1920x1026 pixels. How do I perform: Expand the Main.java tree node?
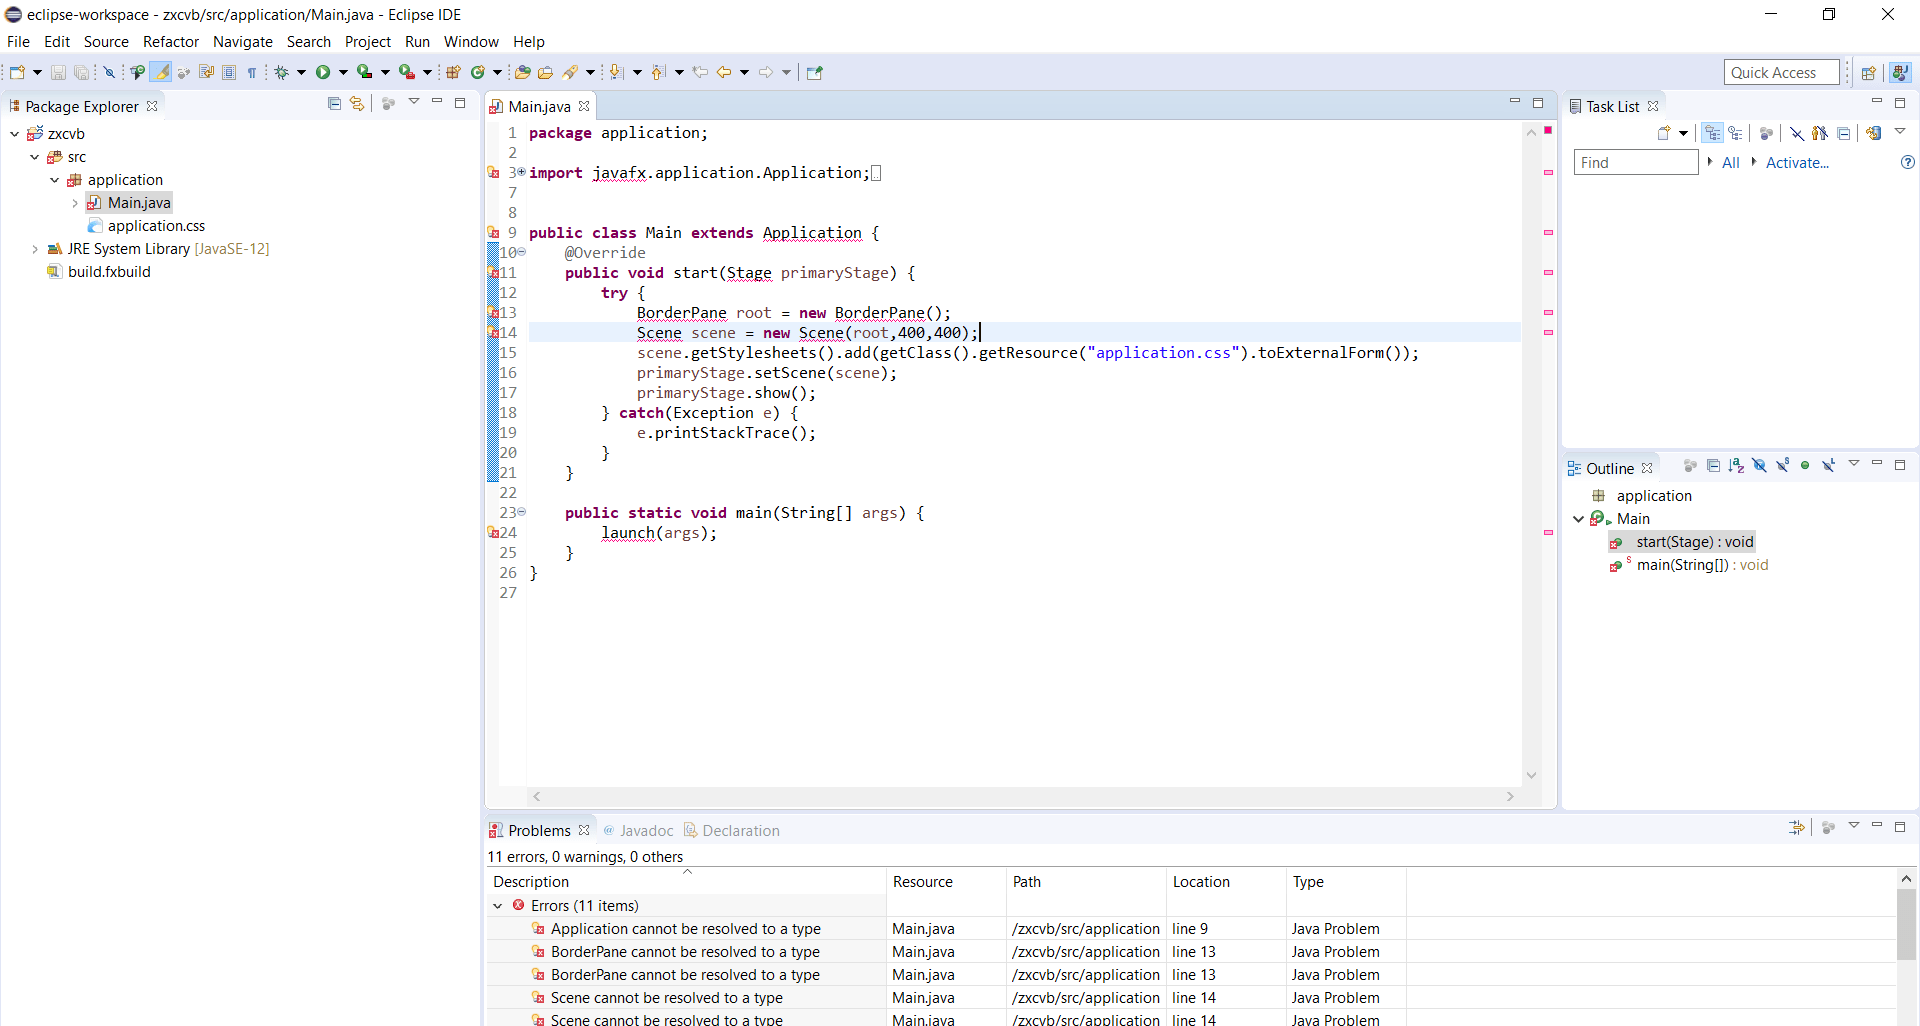75,203
